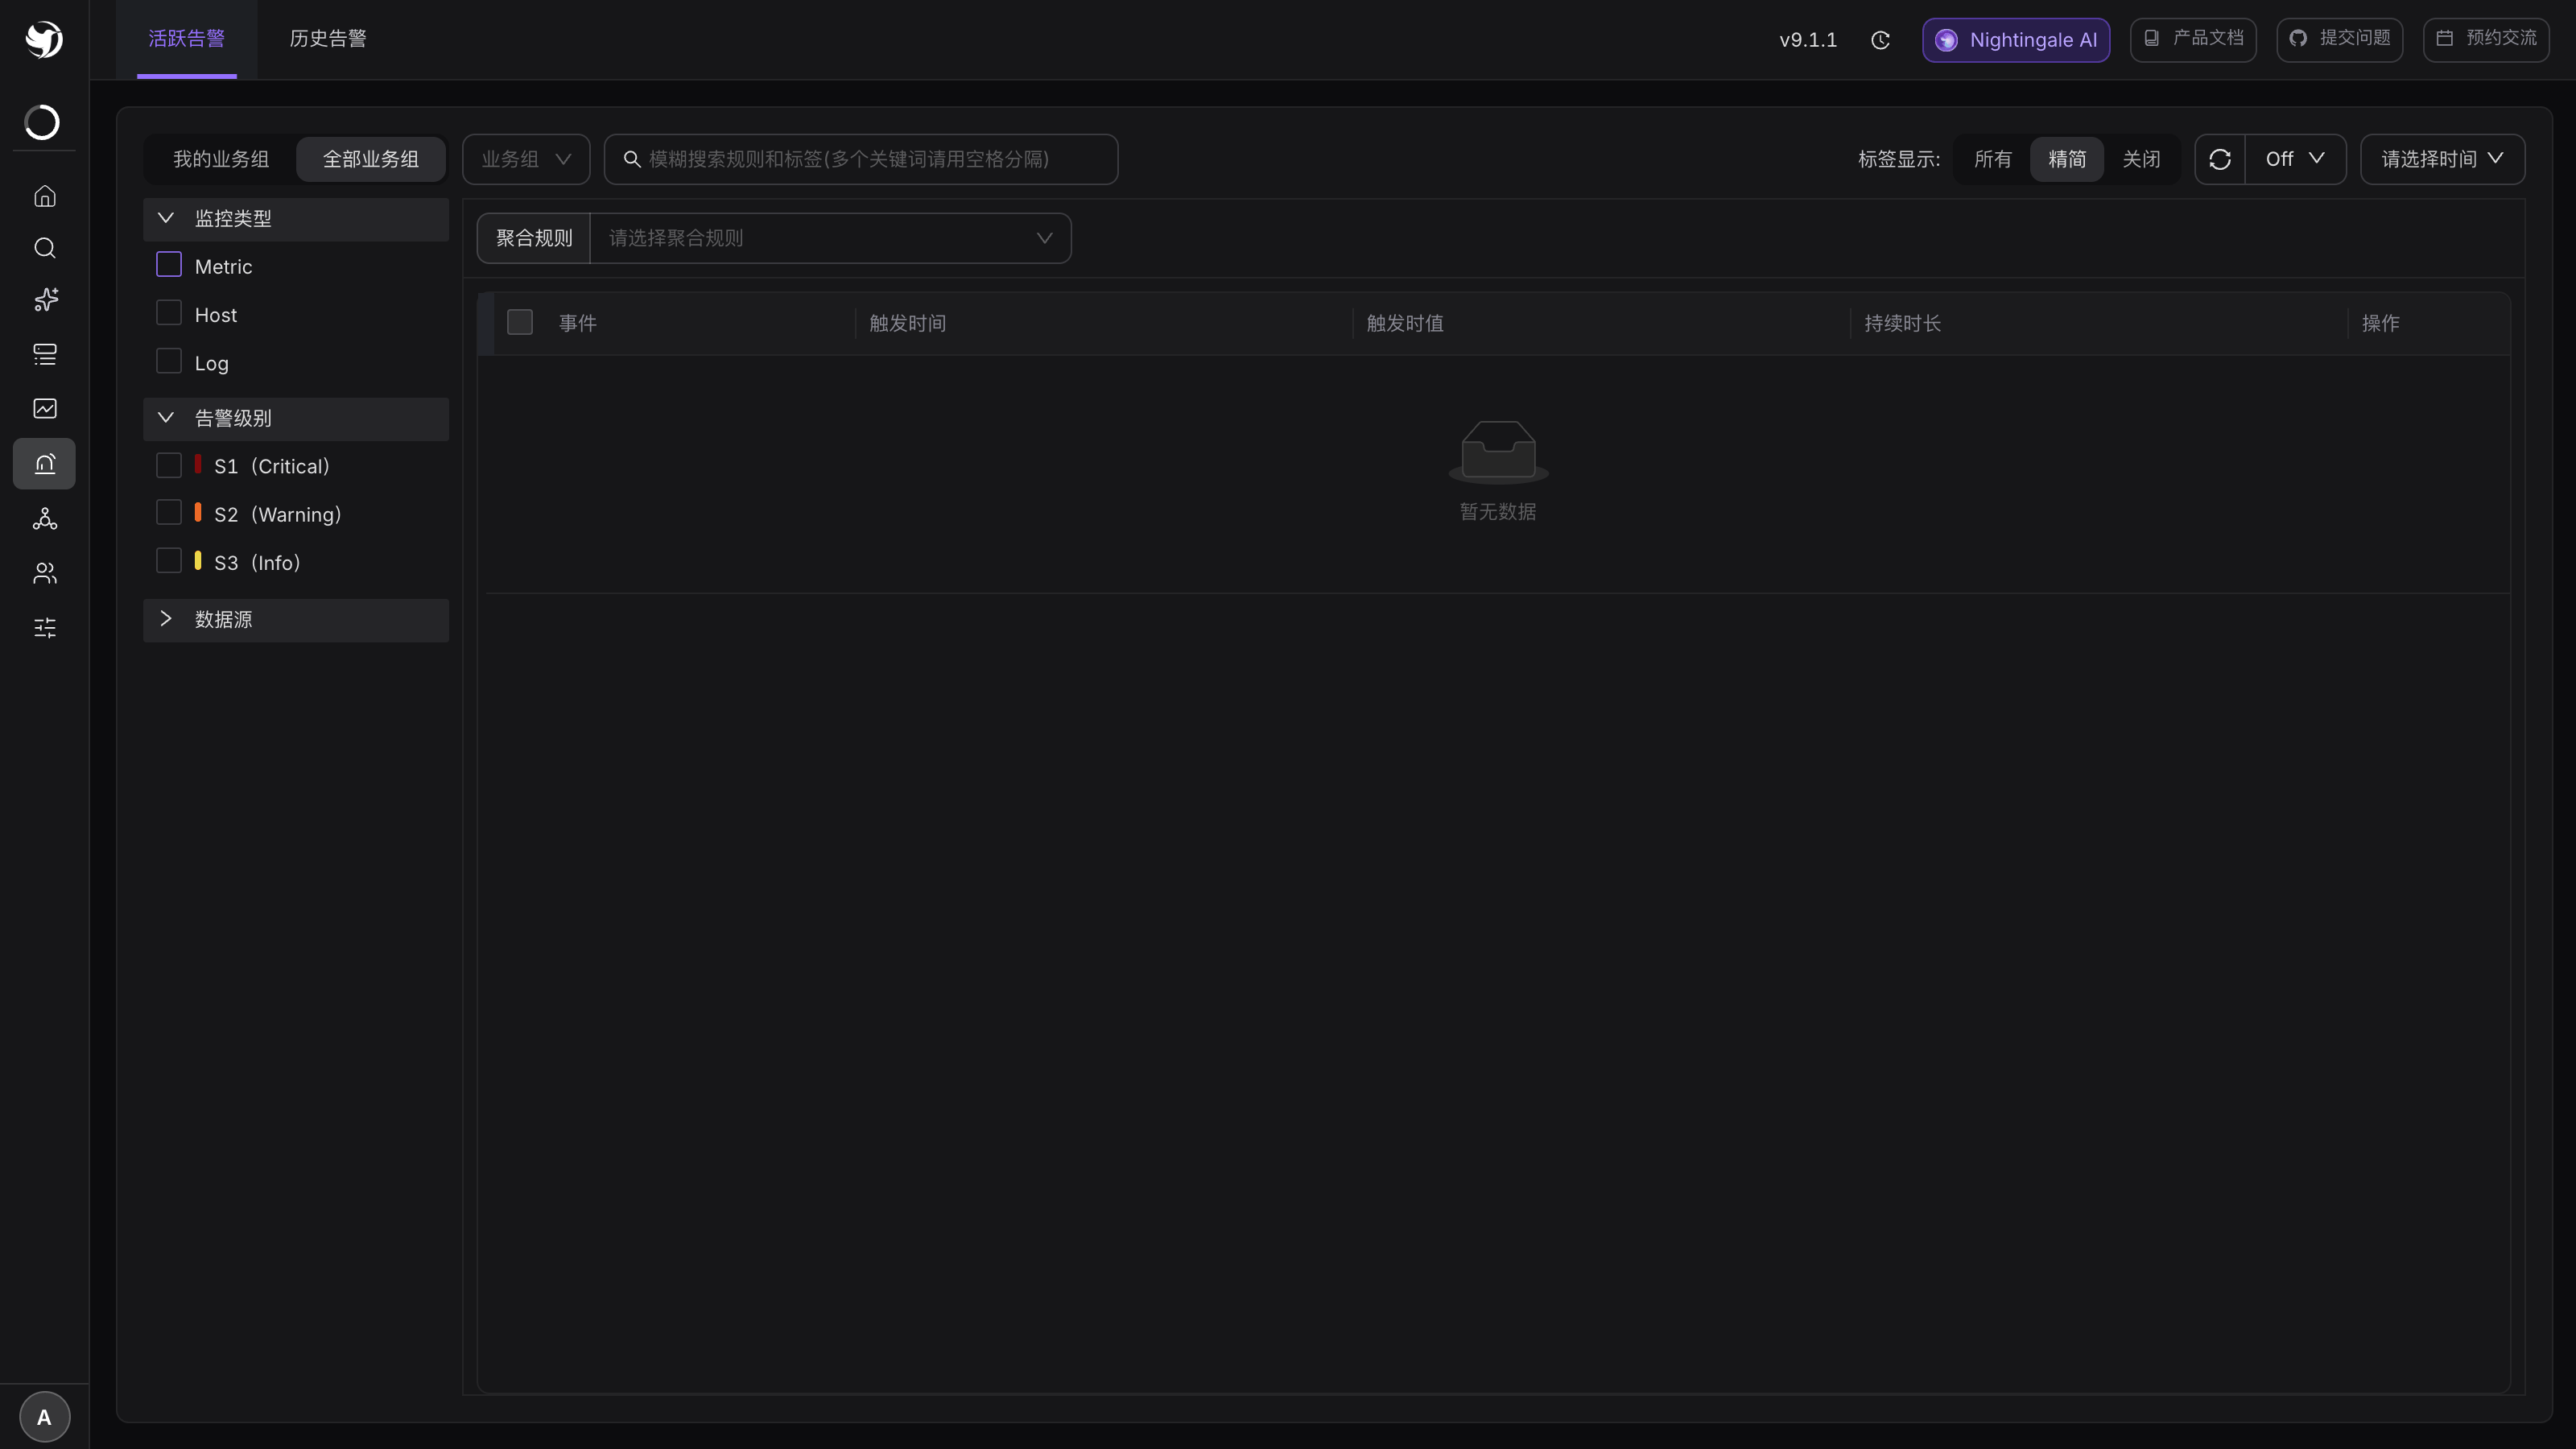The height and width of the screenshot is (1449, 2576).
Task: Toggle the select-all checkbox in table header
Action: 520,322
